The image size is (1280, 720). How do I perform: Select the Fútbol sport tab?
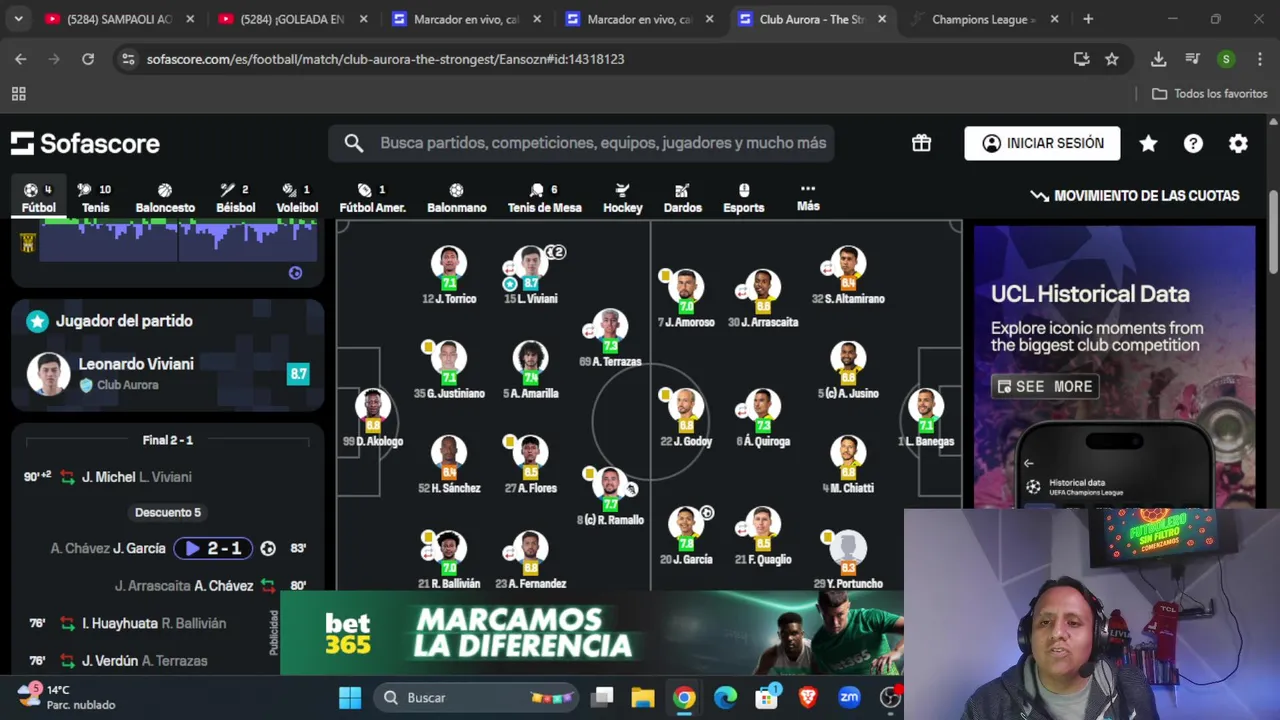point(39,198)
